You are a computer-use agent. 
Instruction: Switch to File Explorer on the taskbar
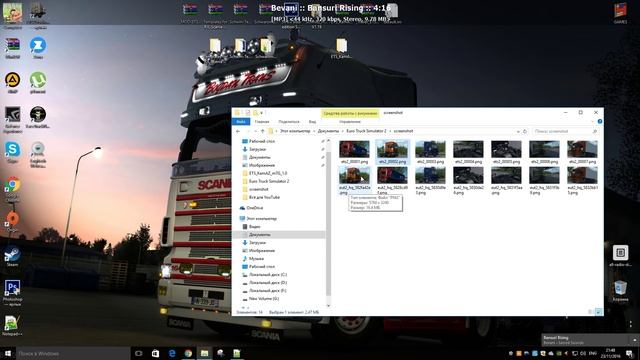click(x=204, y=353)
